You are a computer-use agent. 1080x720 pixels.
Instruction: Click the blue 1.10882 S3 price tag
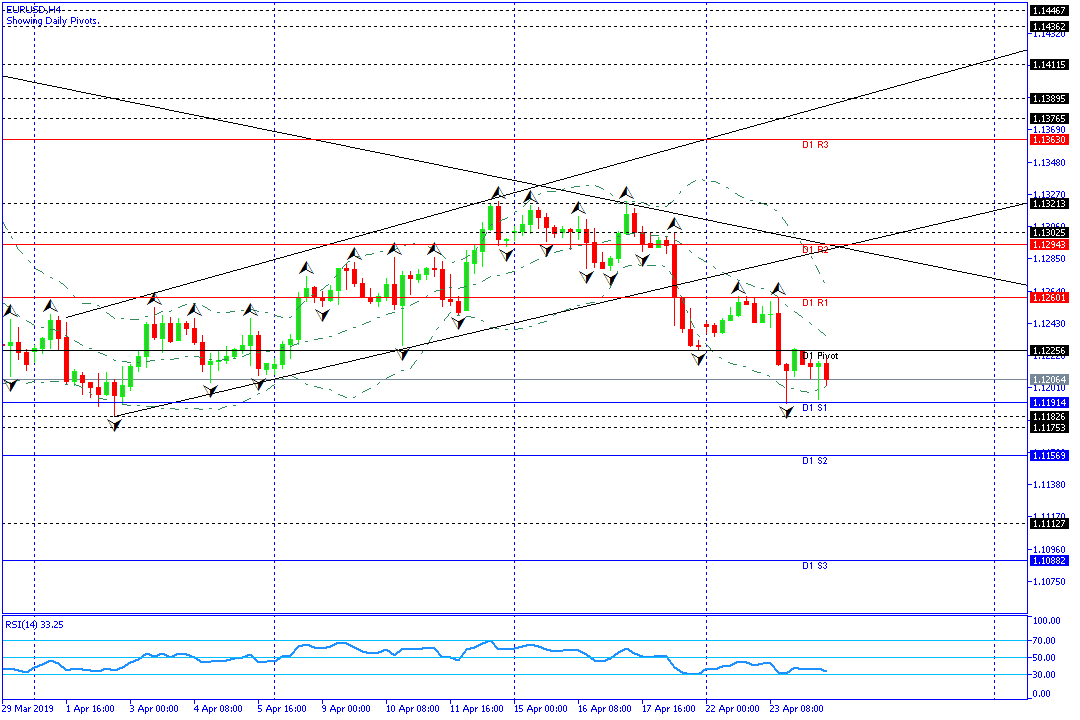tap(1048, 561)
